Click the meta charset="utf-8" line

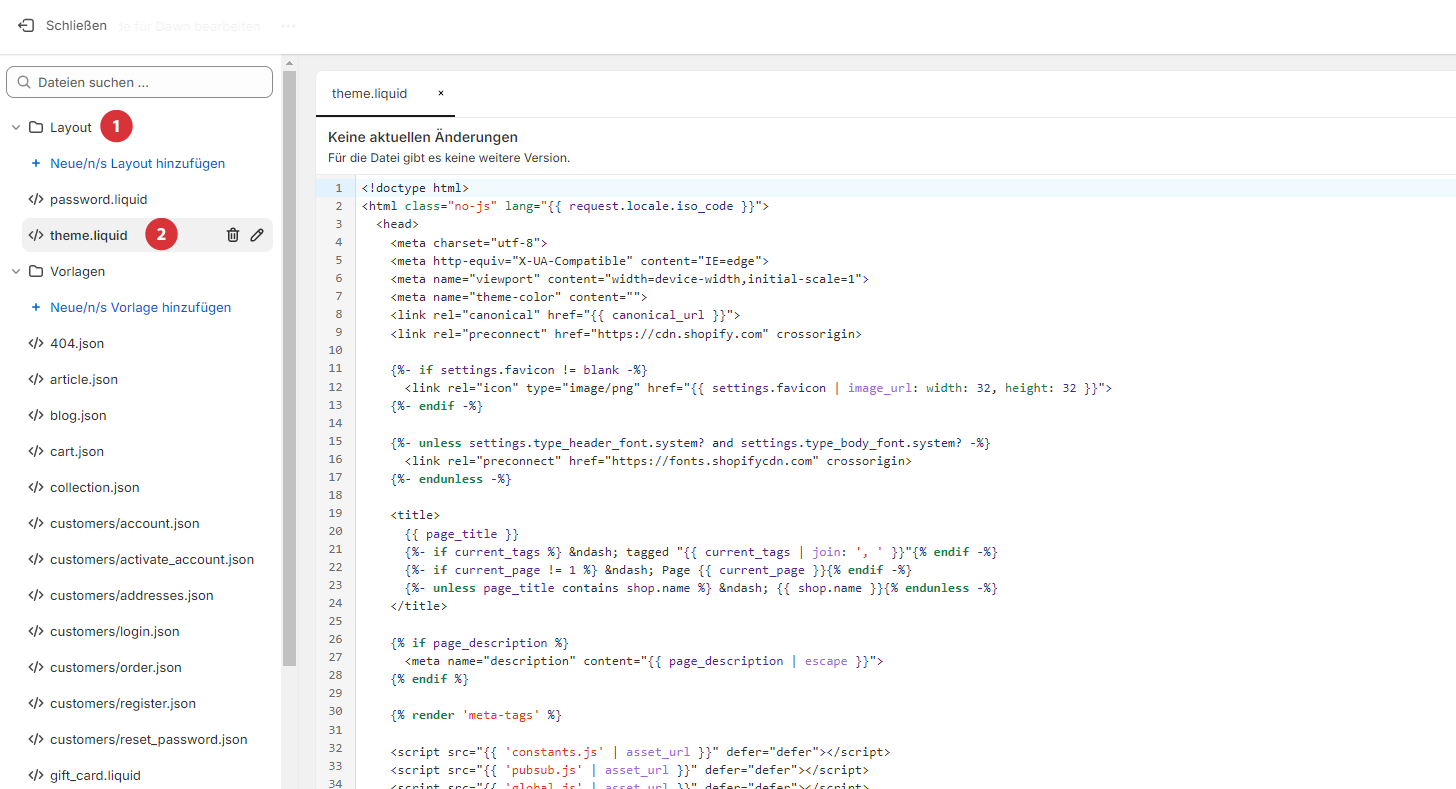click(469, 242)
